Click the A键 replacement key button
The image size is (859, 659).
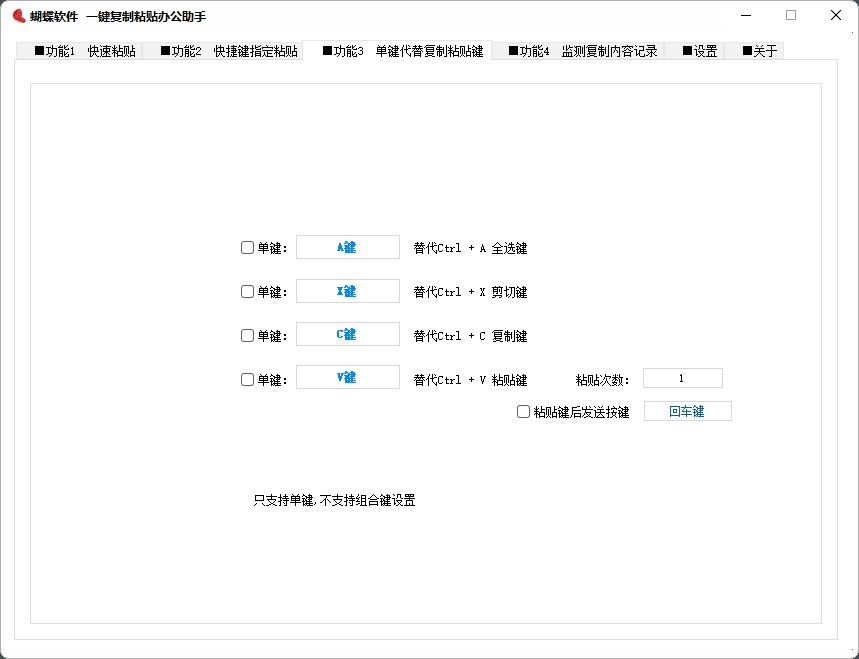click(x=347, y=246)
